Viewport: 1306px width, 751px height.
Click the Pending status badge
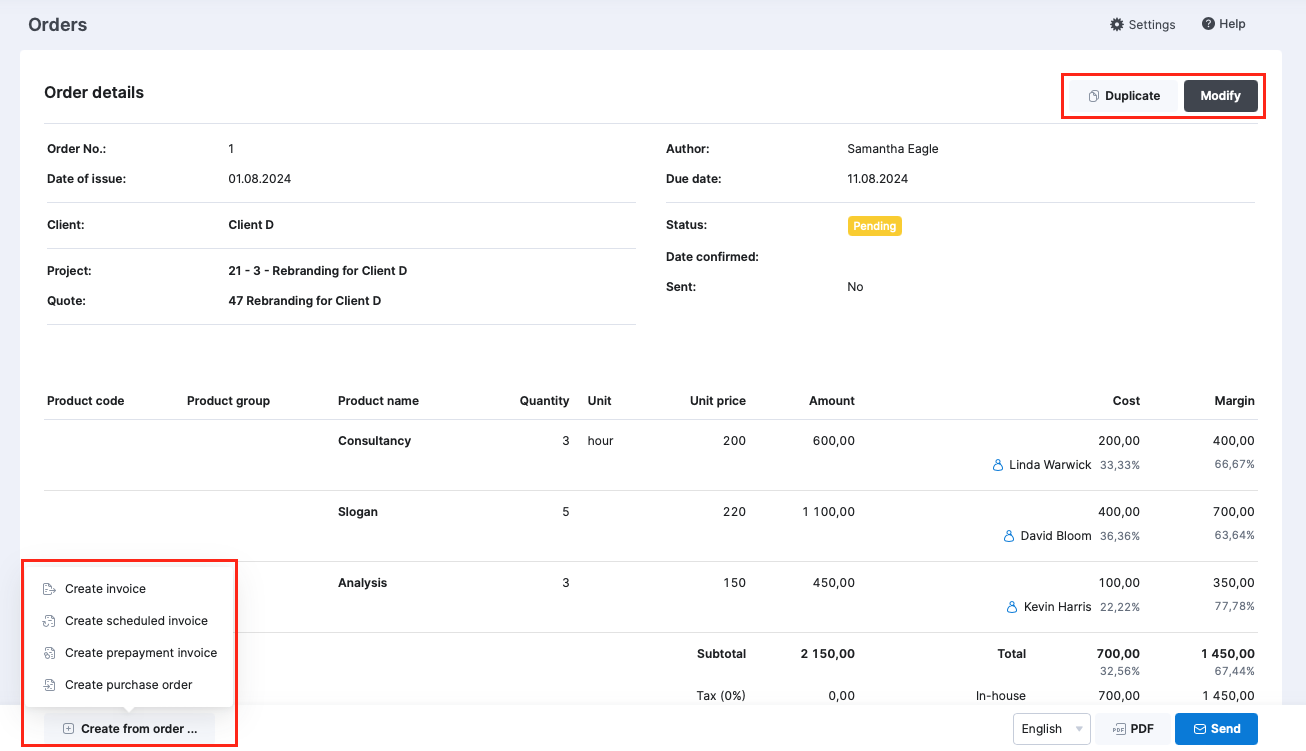(x=874, y=226)
